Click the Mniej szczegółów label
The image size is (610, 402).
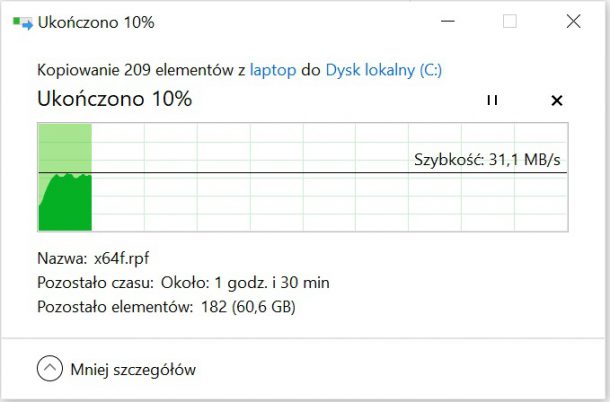coord(133,369)
